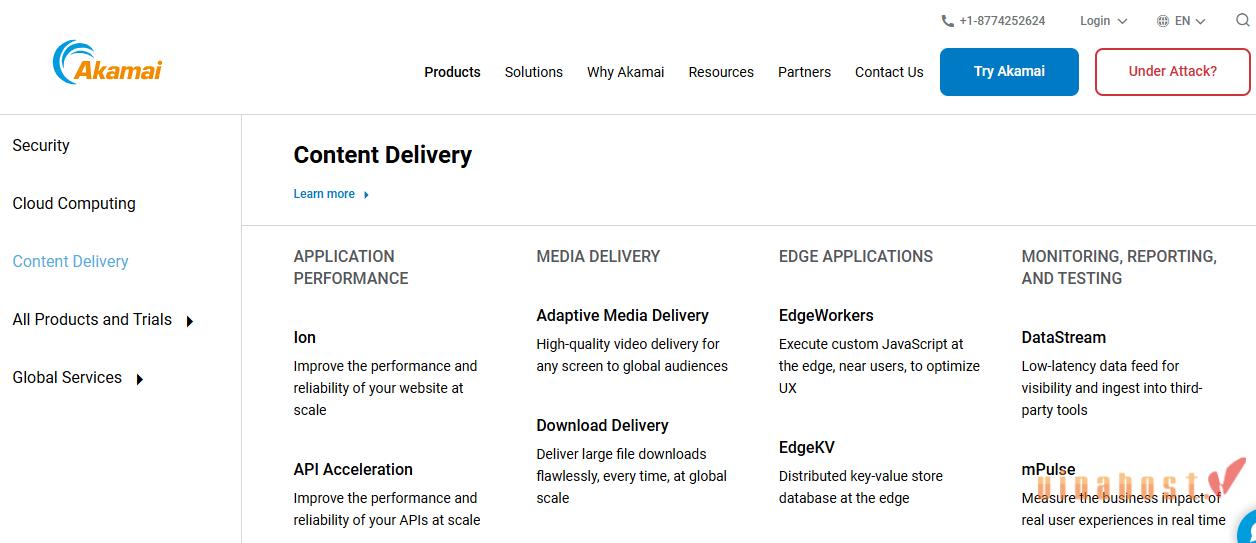Click the globe language icon
Image resolution: width=1256 pixels, height=543 pixels.
point(1163,21)
